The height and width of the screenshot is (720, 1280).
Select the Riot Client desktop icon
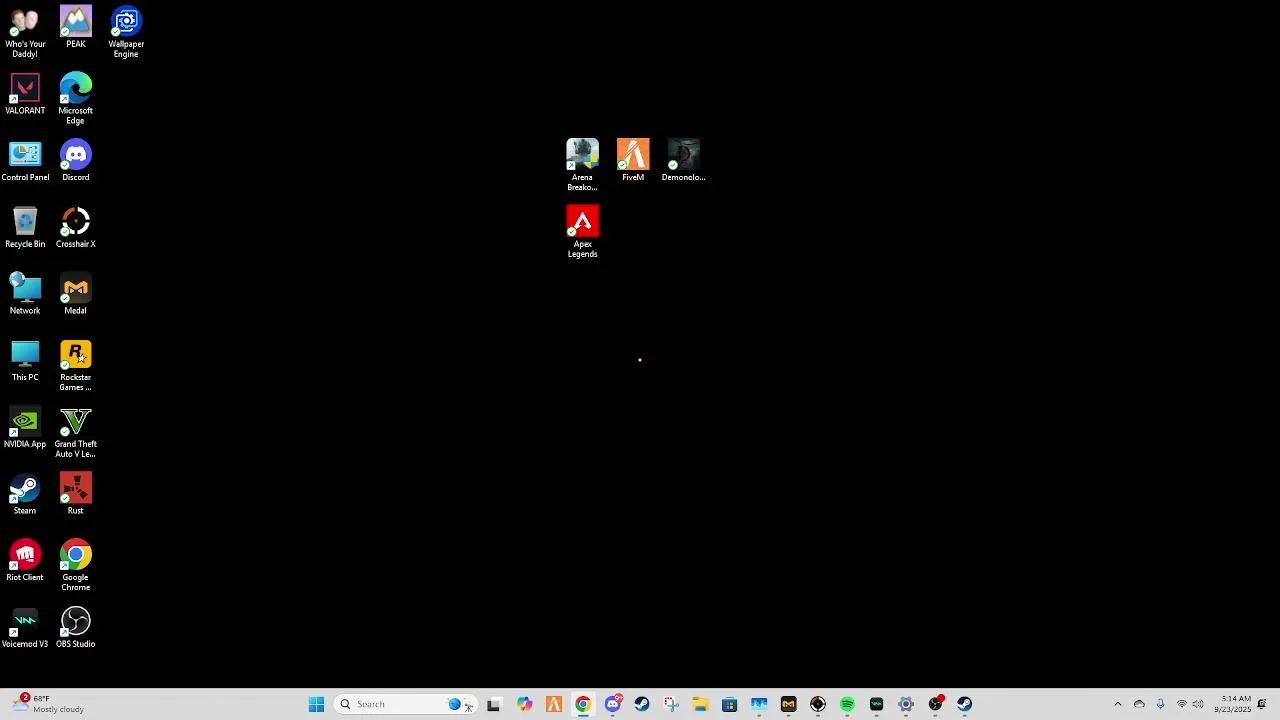pyautogui.click(x=25, y=561)
